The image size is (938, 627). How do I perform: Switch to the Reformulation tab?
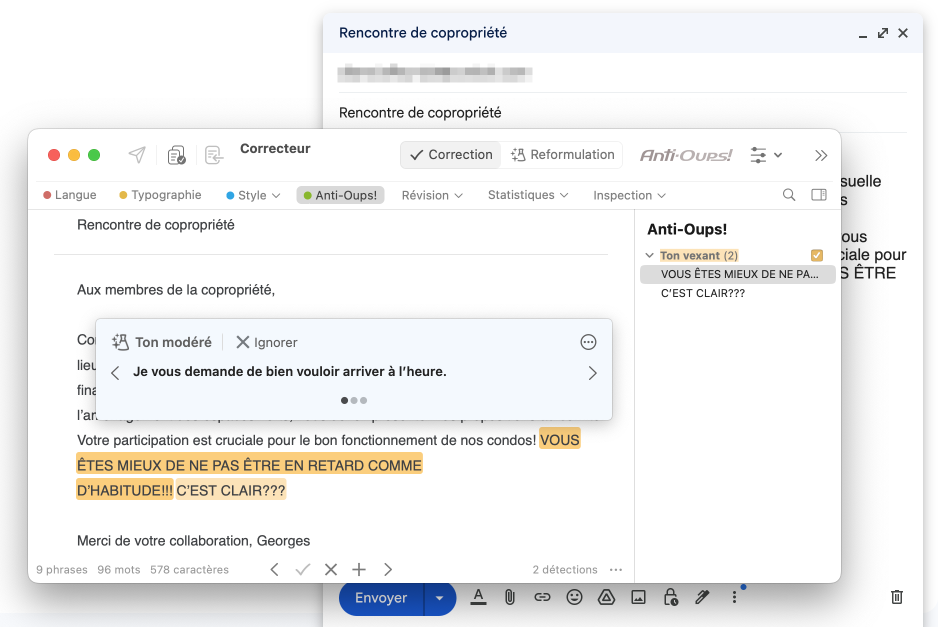coord(562,155)
